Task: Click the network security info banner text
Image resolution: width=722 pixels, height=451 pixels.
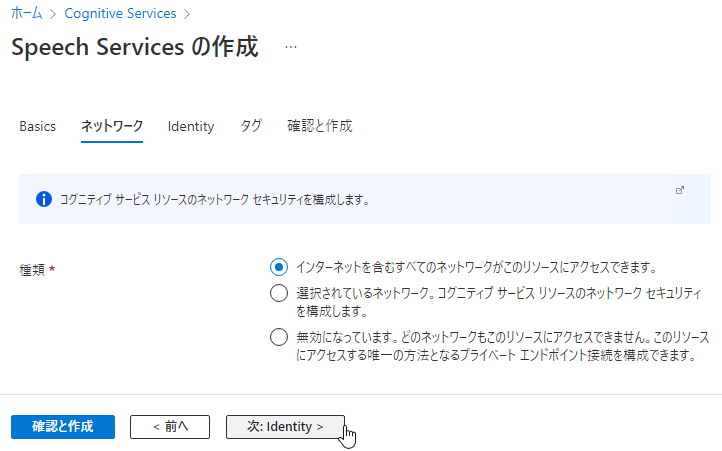Action: pyautogui.click(x=215, y=200)
